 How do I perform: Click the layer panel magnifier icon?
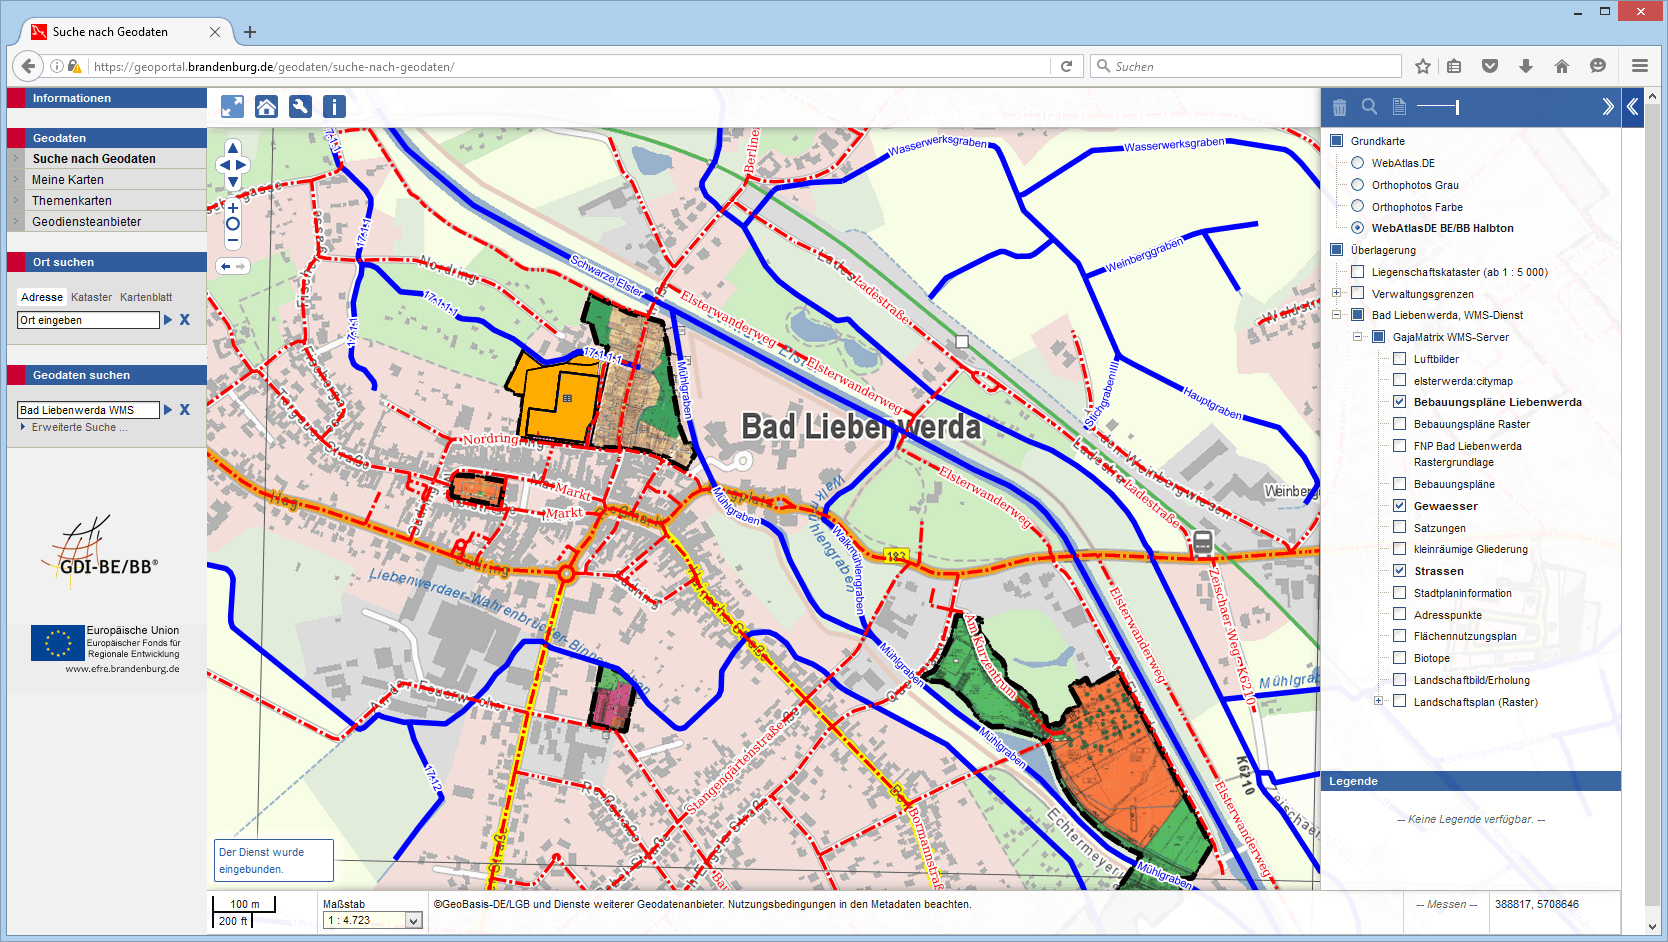tap(1369, 106)
